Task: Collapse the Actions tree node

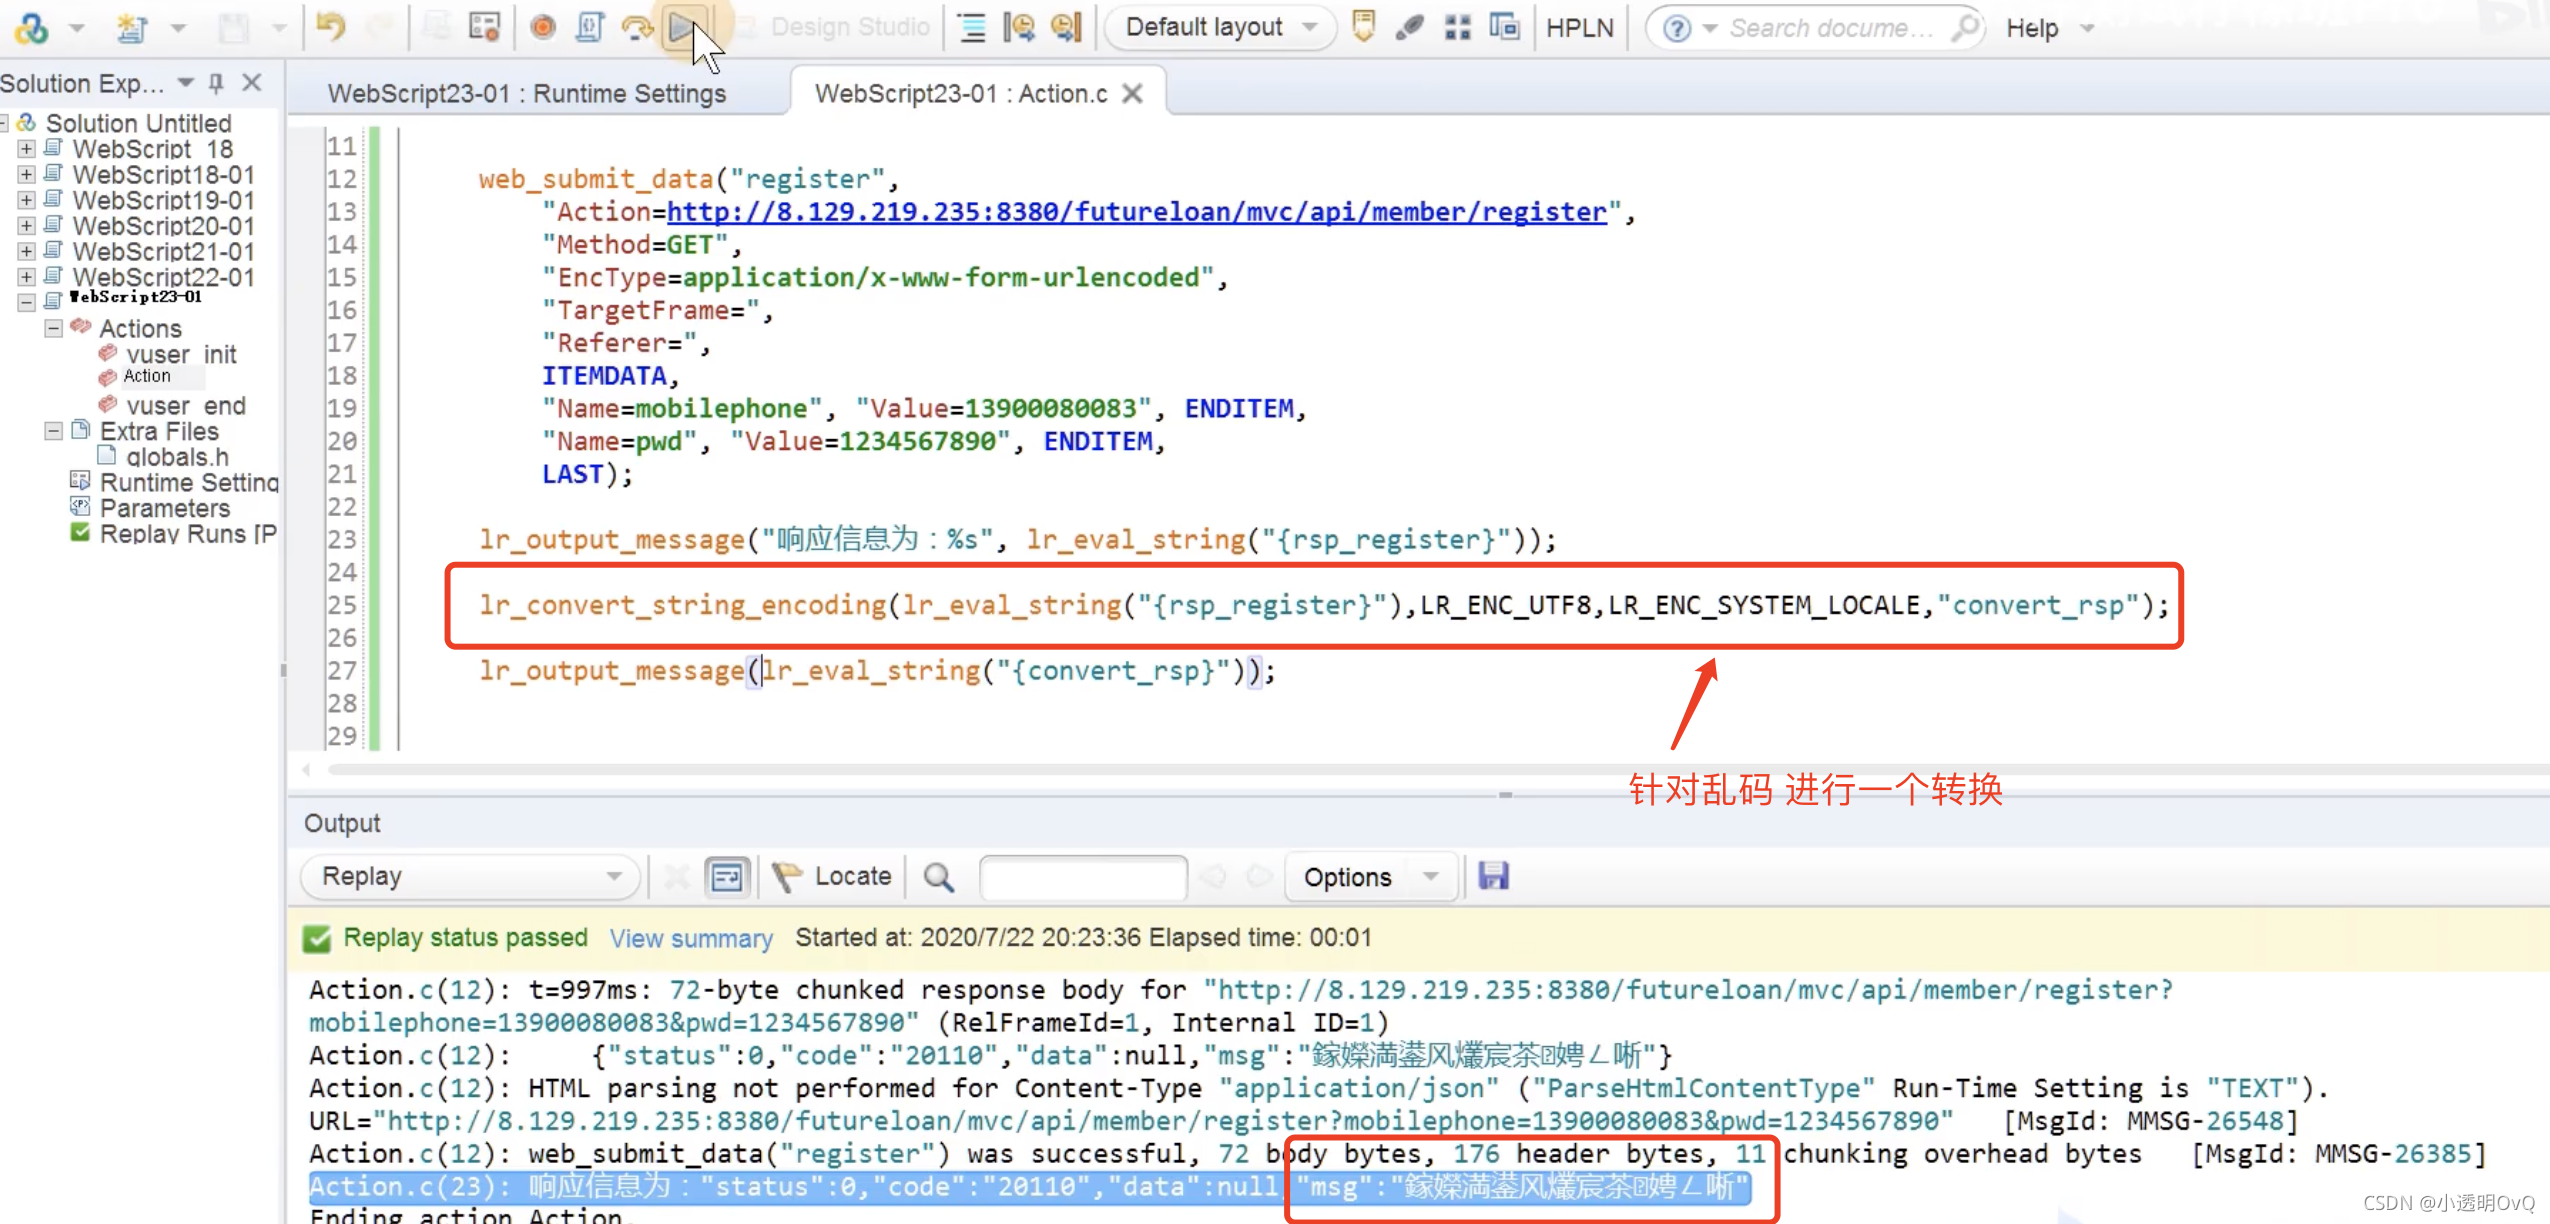Action: point(54,328)
